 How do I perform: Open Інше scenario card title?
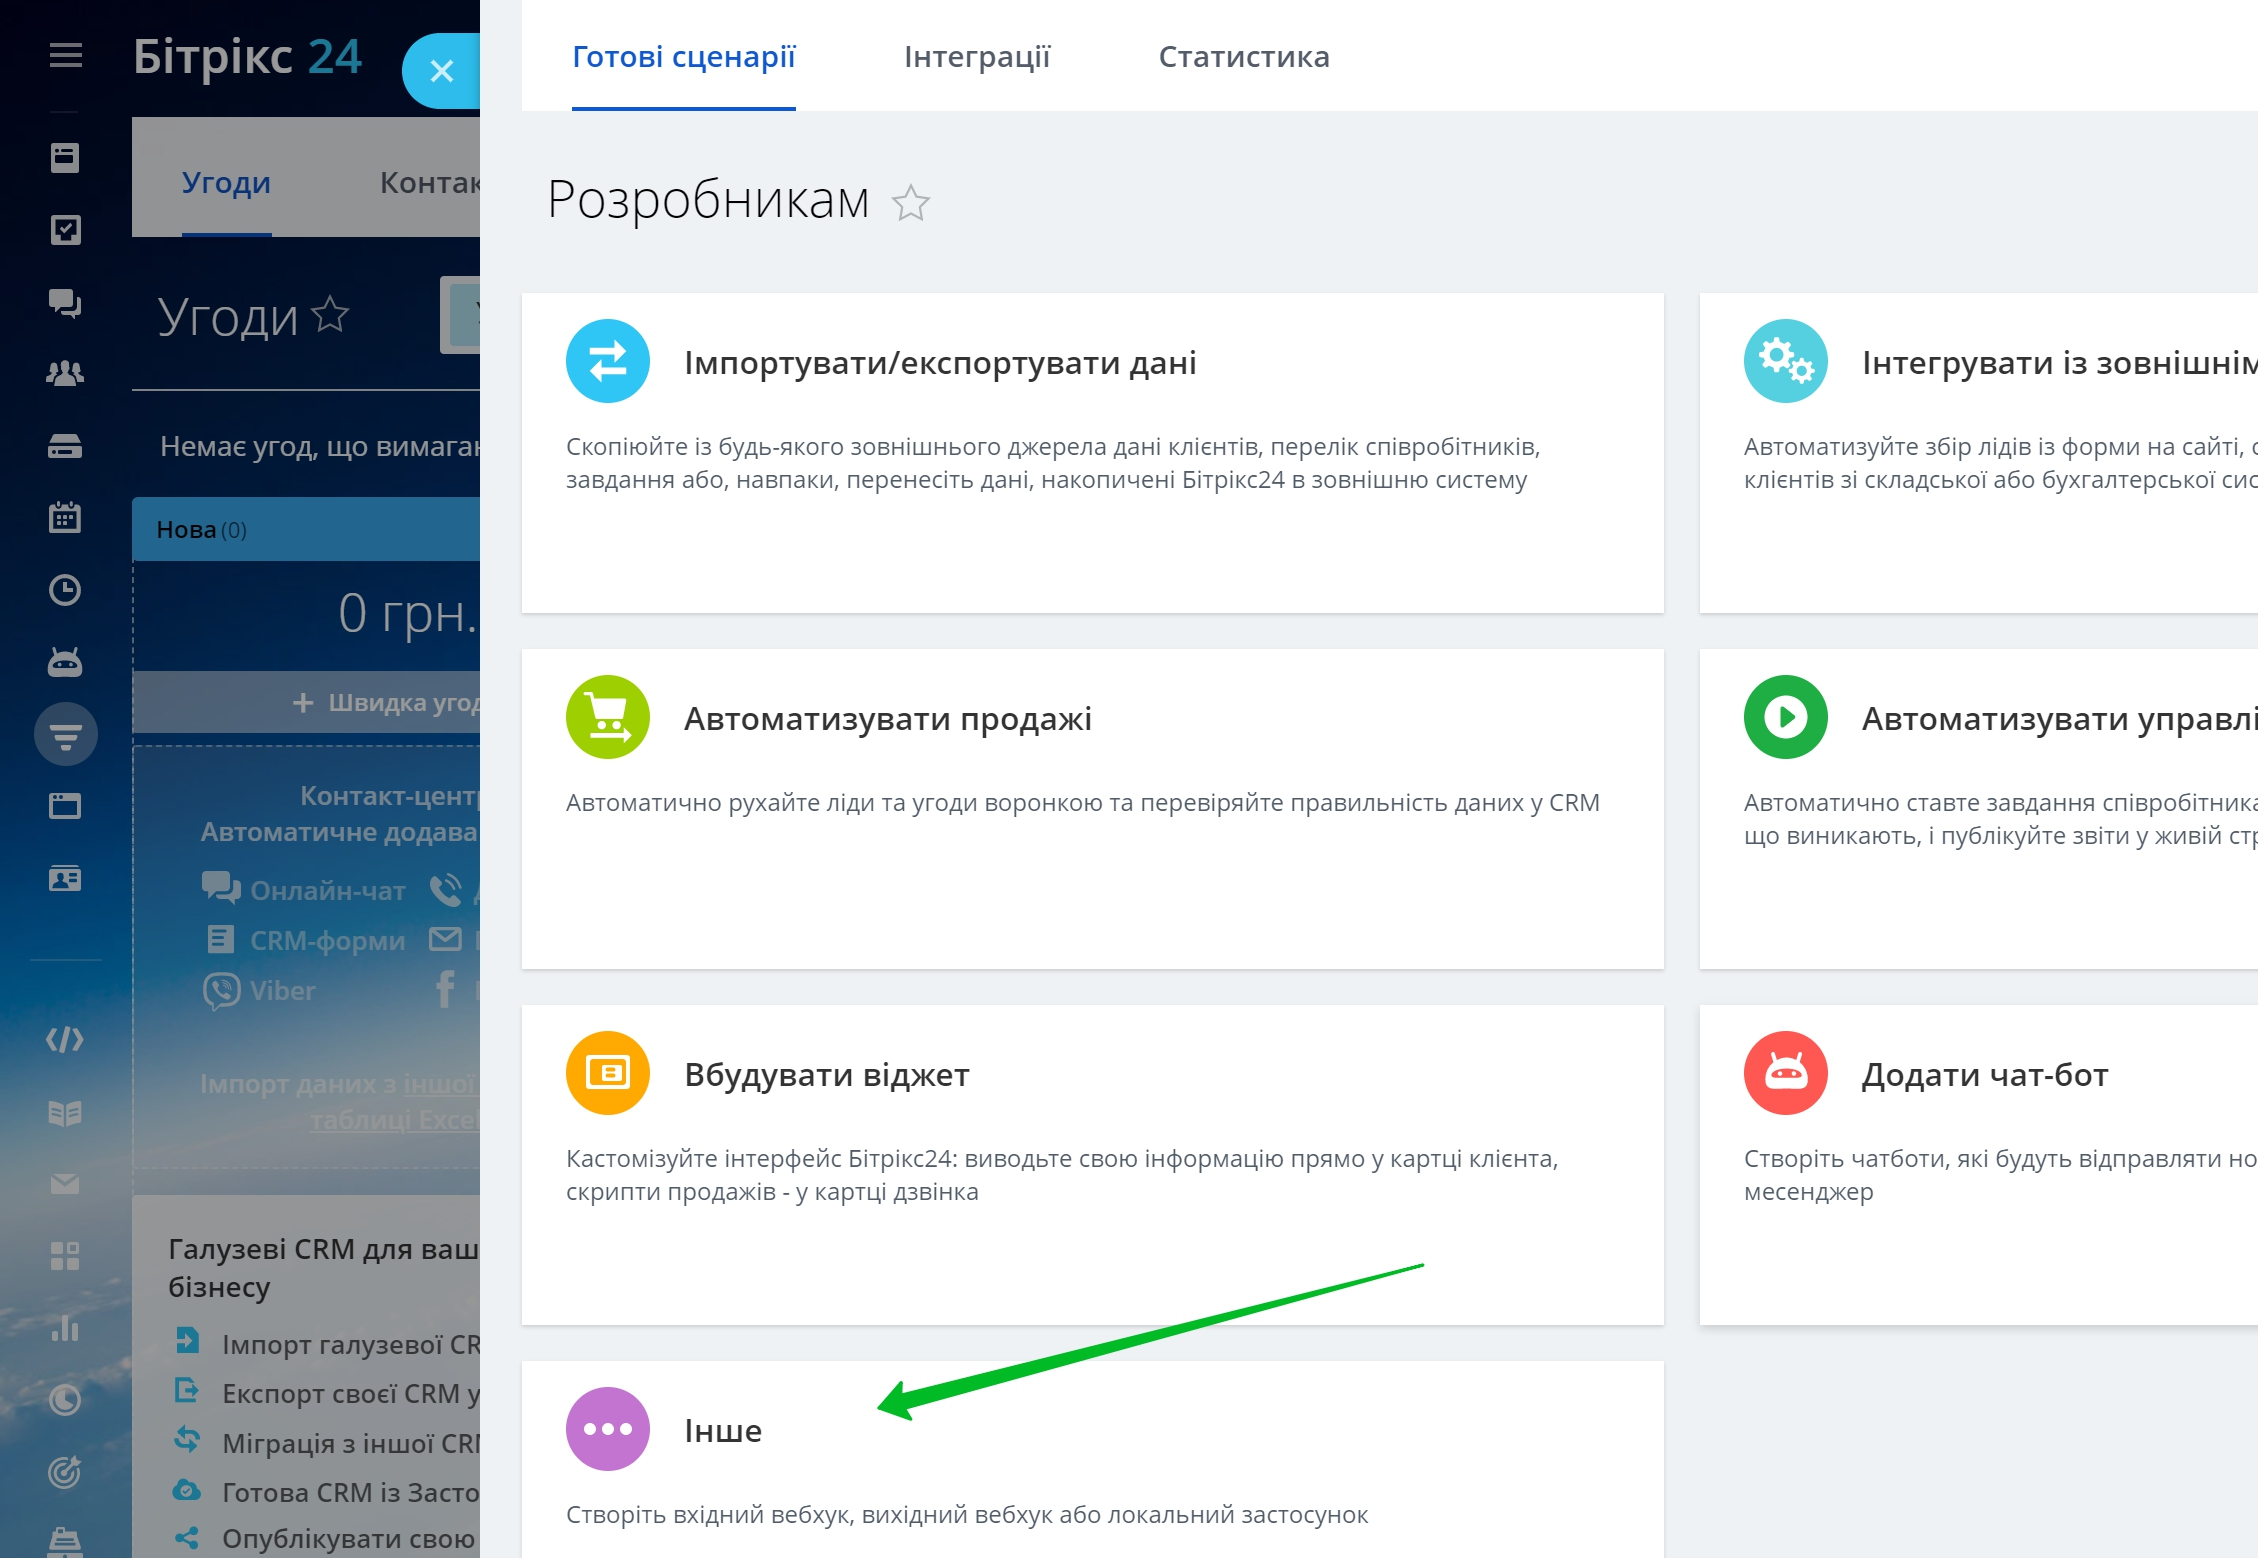(x=723, y=1431)
